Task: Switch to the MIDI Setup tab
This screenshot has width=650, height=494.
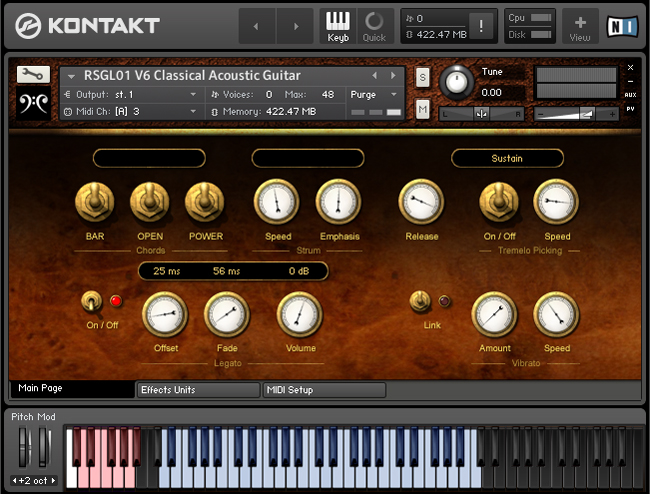Action: tap(325, 390)
